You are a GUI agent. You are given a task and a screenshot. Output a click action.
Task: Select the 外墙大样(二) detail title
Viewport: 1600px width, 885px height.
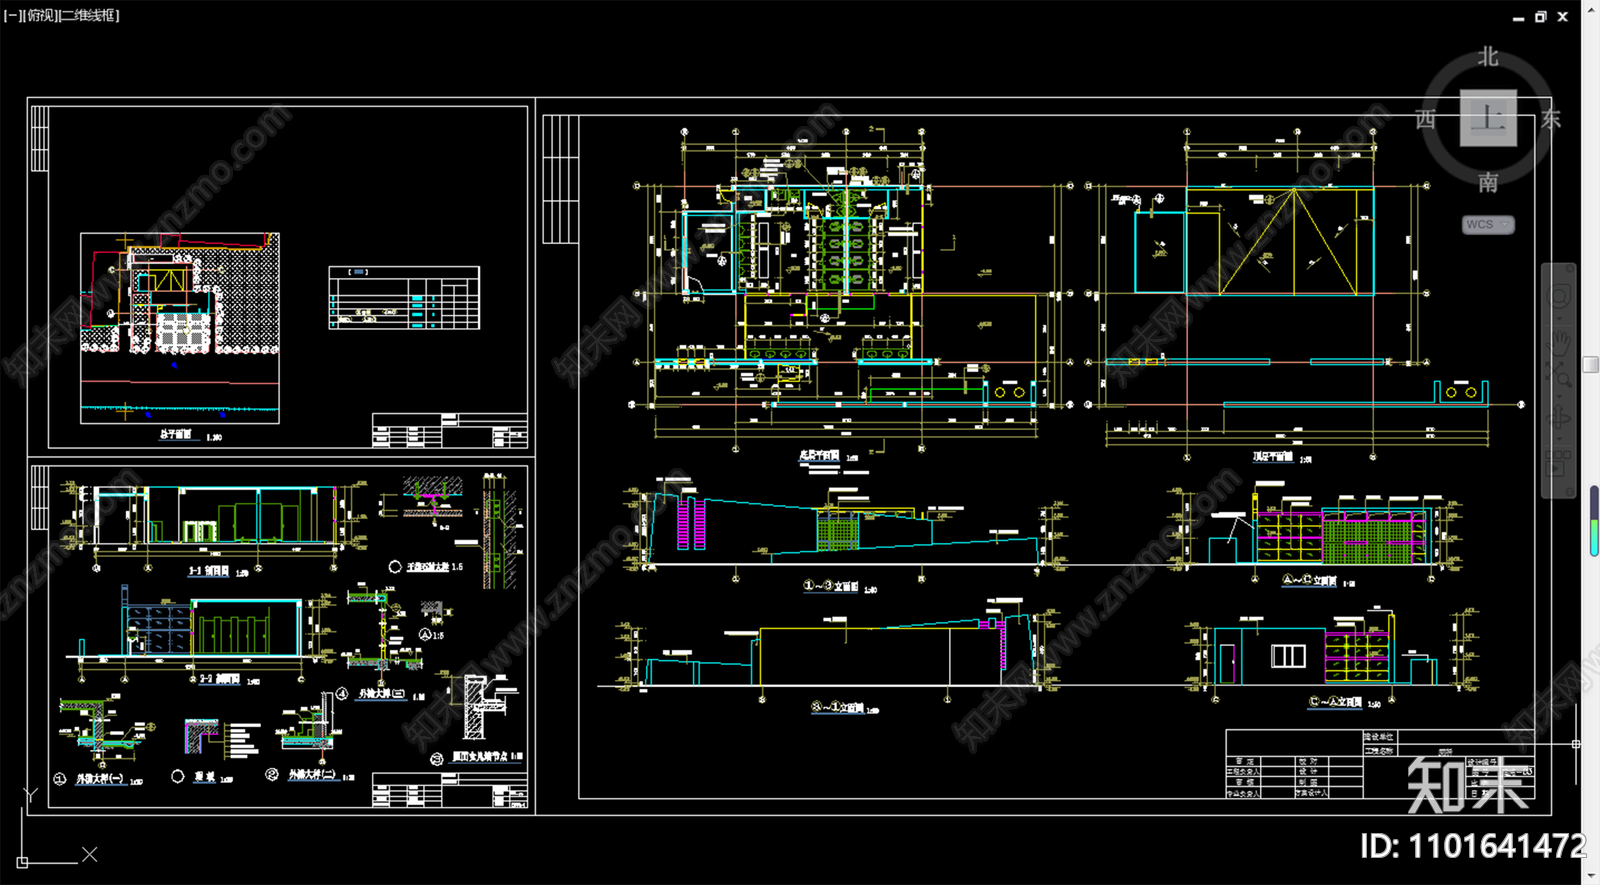tap(312, 775)
